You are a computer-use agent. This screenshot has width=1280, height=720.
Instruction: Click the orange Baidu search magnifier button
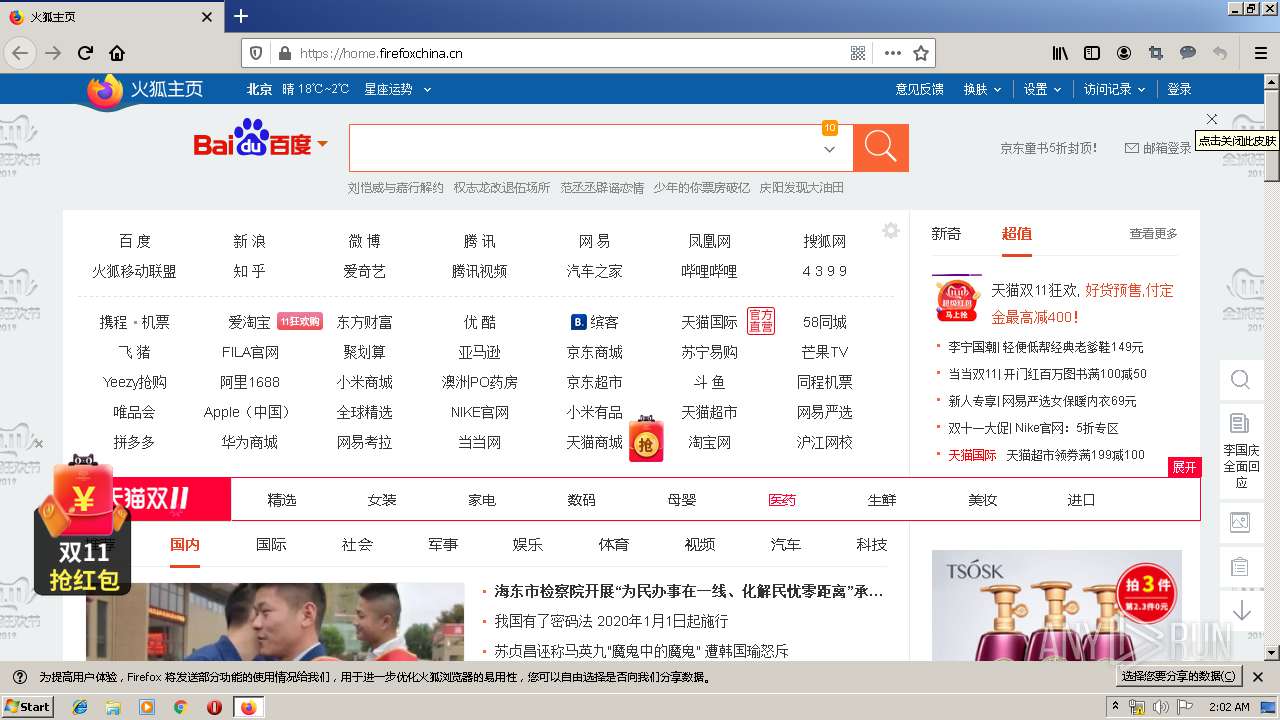(880, 148)
